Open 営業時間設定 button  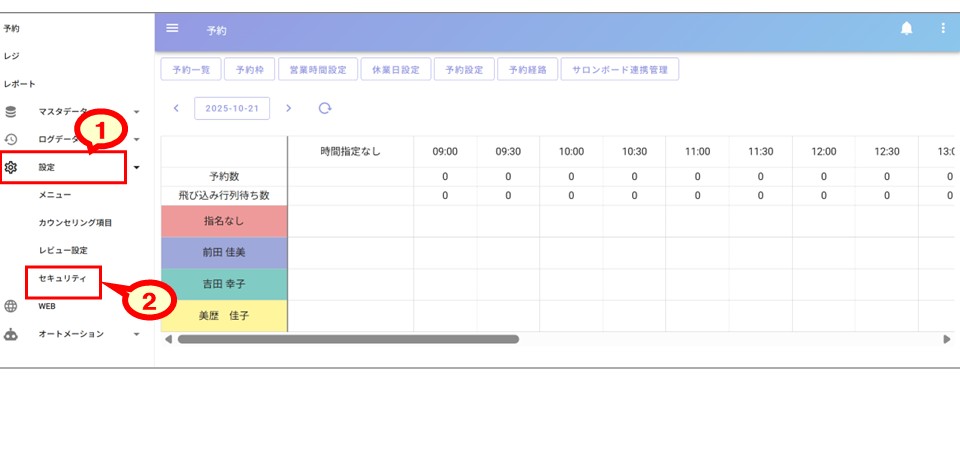[317, 70]
